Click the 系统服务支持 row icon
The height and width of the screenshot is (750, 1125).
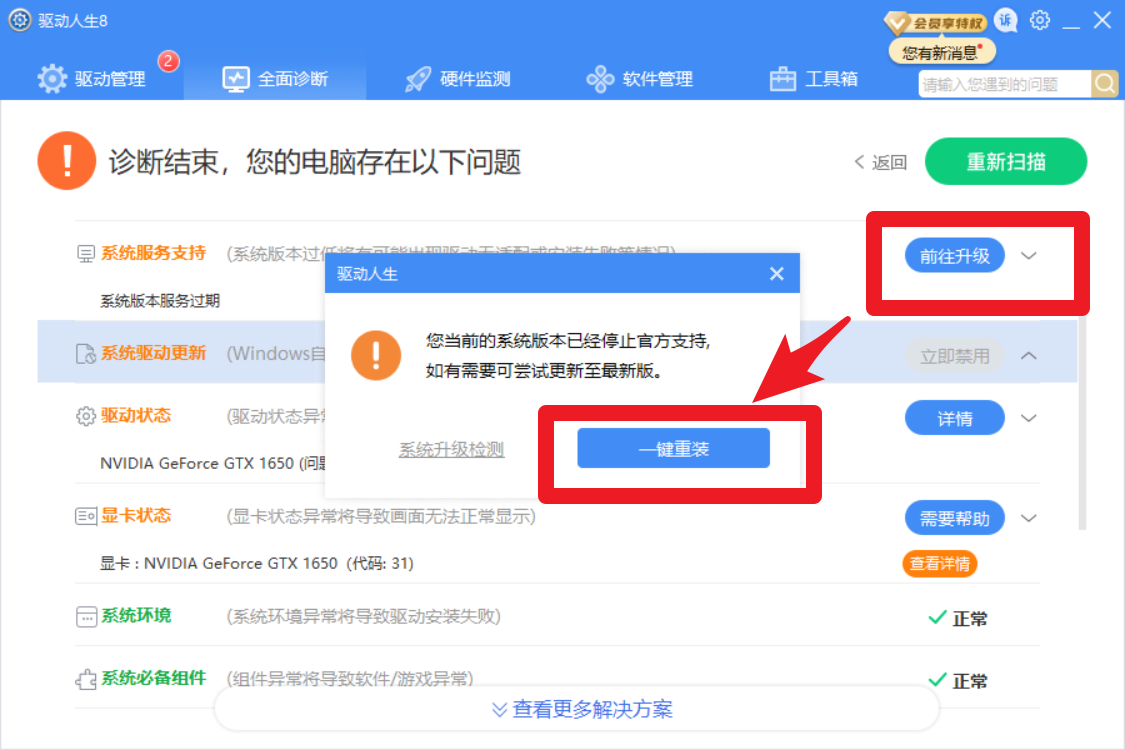click(x=85, y=253)
